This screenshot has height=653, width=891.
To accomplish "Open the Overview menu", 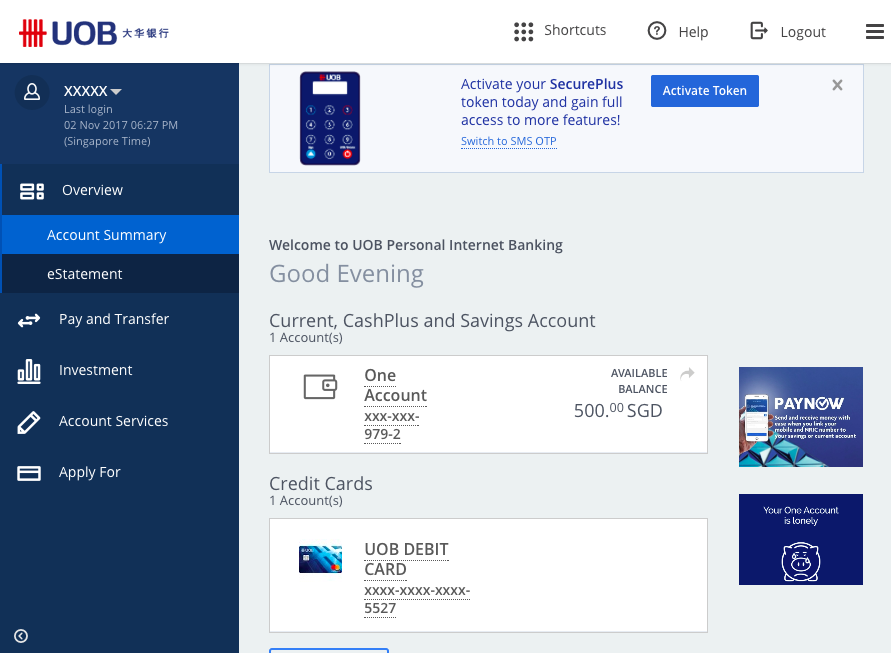I will (120, 190).
